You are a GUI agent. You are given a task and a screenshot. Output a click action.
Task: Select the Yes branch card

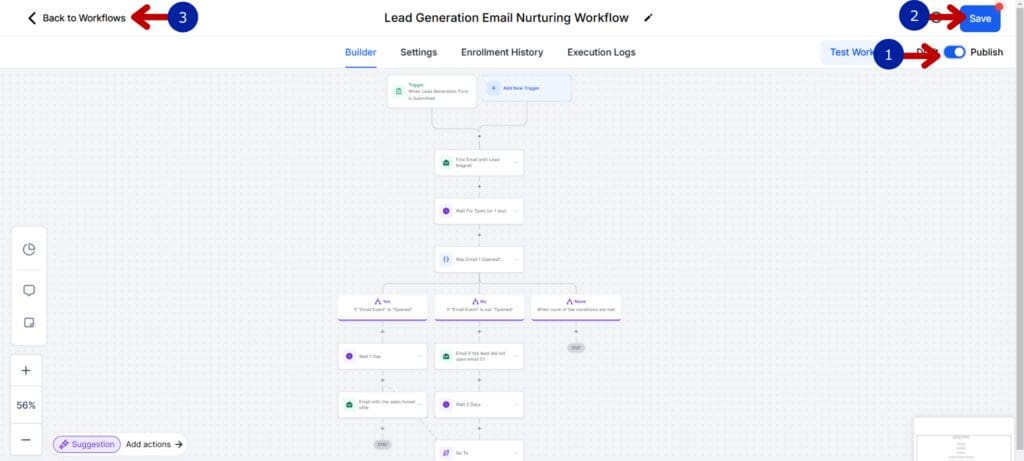click(x=383, y=308)
